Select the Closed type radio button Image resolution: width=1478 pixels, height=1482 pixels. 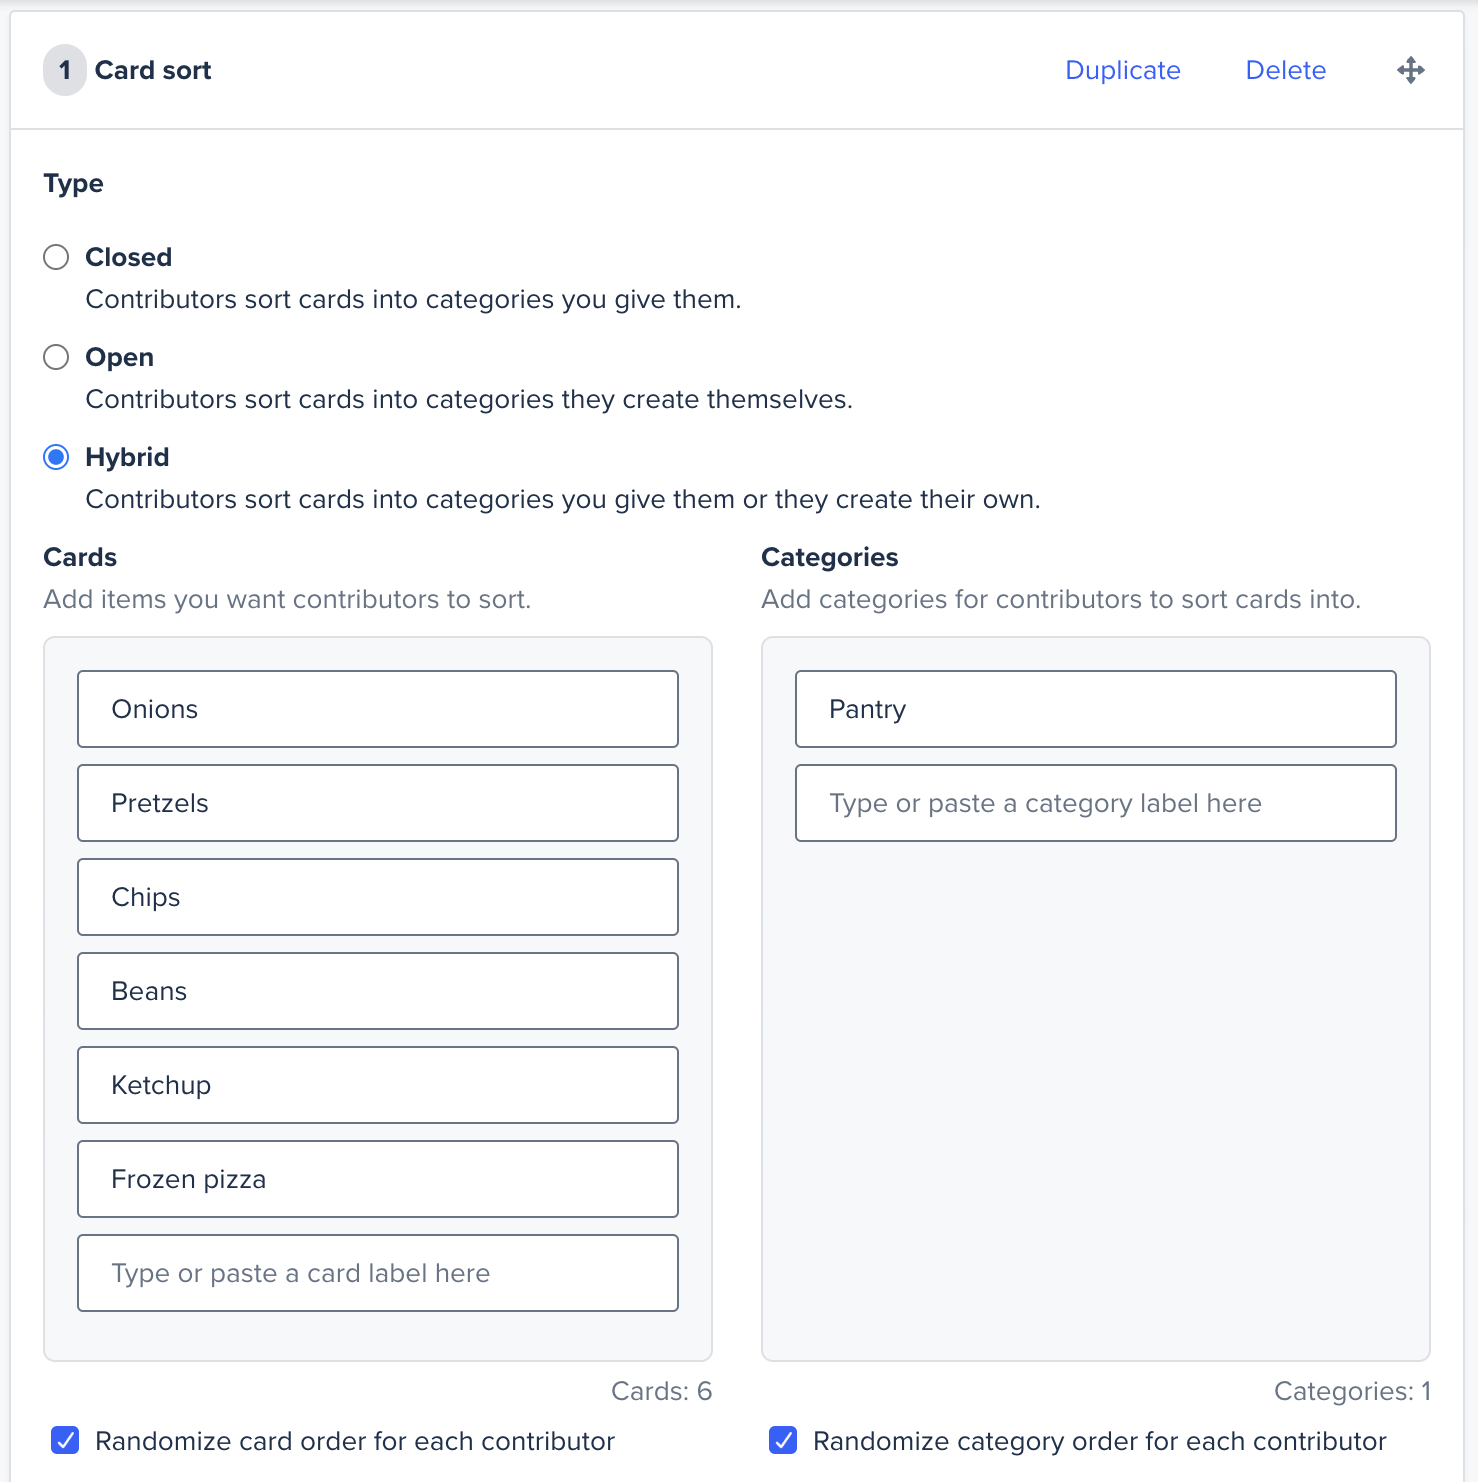click(56, 257)
